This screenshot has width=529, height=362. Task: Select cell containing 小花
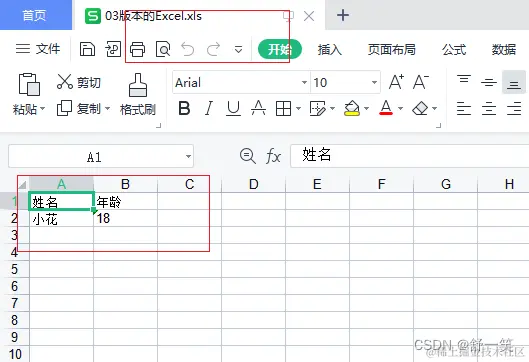(x=61, y=219)
